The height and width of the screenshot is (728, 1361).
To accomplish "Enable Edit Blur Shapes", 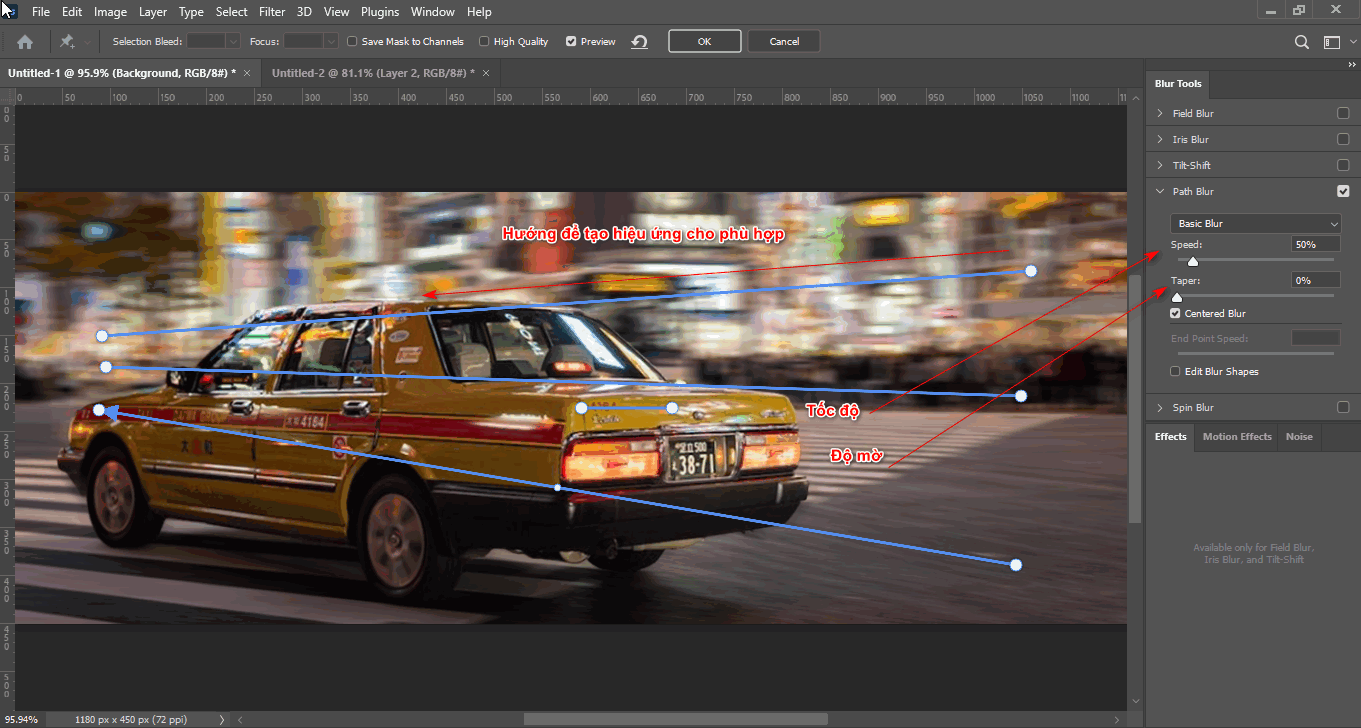I will 1174,371.
